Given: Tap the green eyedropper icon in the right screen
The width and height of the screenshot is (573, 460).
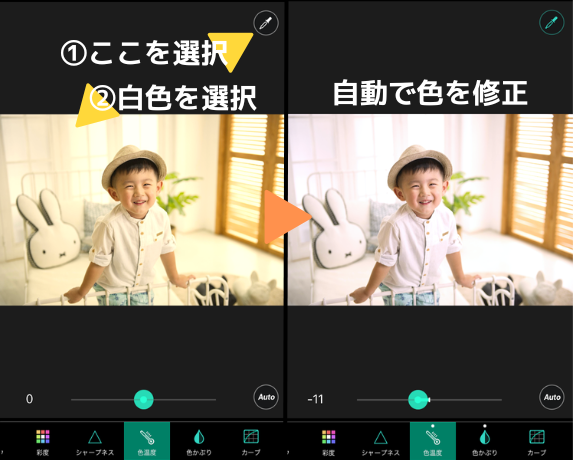Looking at the screenshot, I should pyautogui.click(x=551, y=23).
